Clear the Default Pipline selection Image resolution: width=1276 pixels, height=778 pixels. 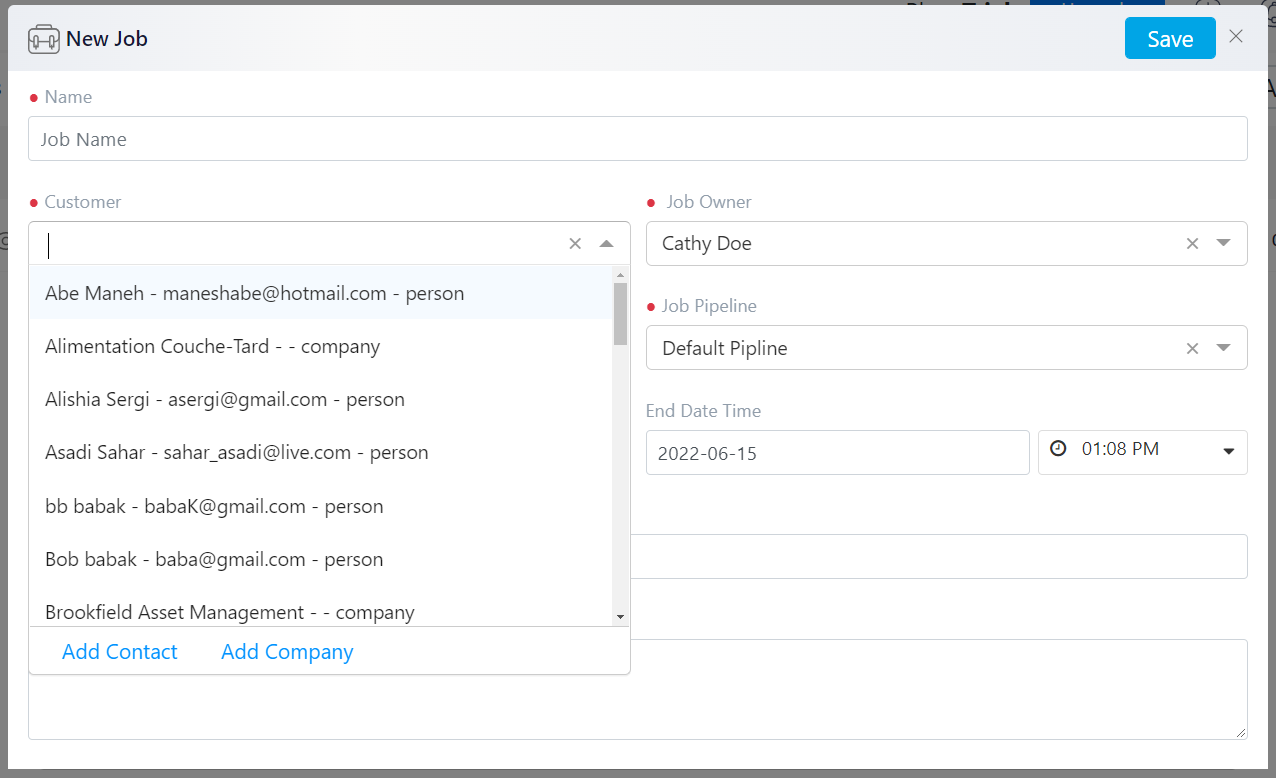coord(1192,348)
